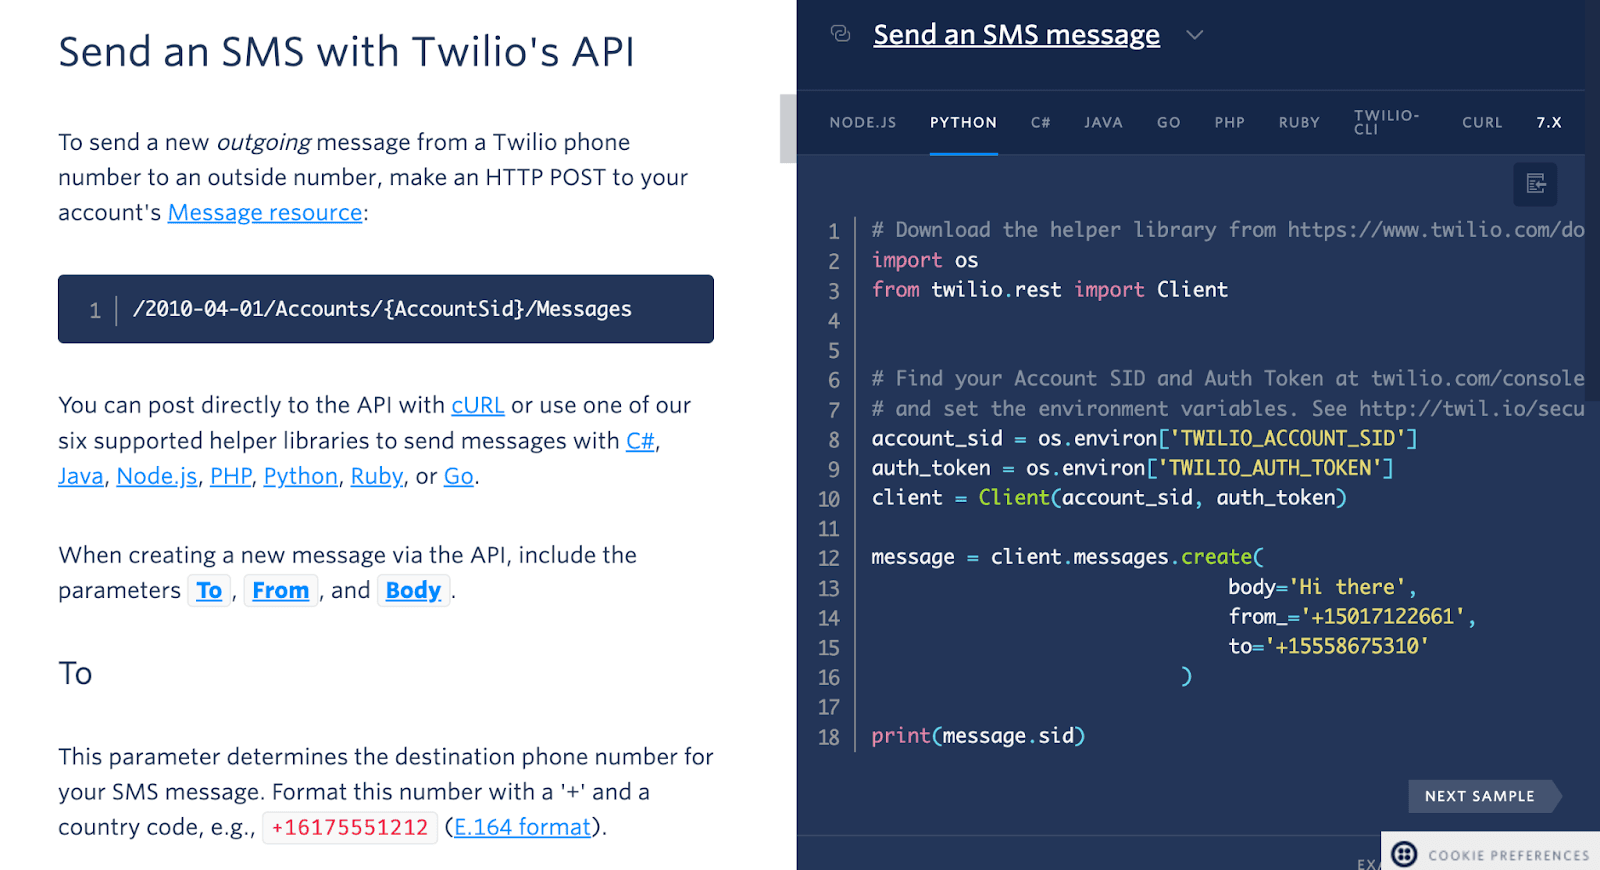The height and width of the screenshot is (870, 1600).
Task: Click the Messages endpoint code block
Action: [385, 309]
